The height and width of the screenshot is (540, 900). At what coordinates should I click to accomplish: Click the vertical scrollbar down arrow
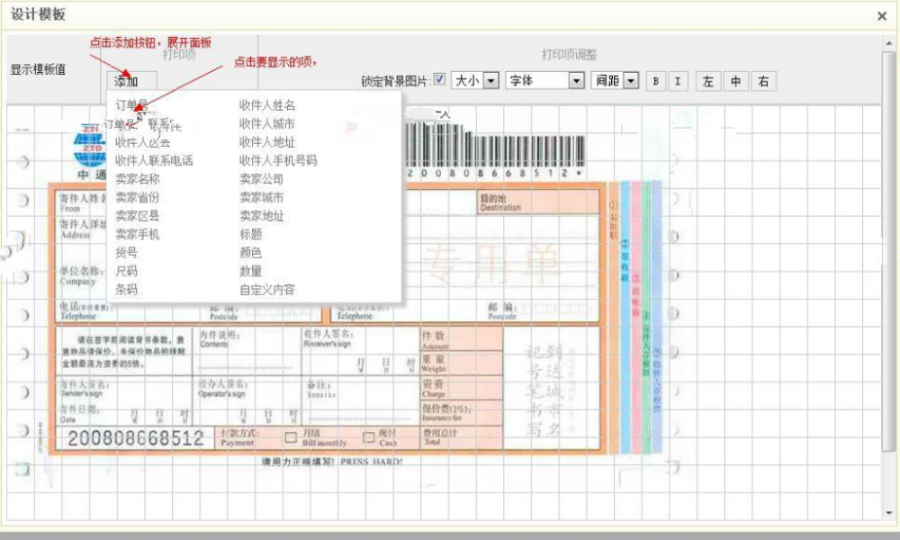[x=888, y=513]
